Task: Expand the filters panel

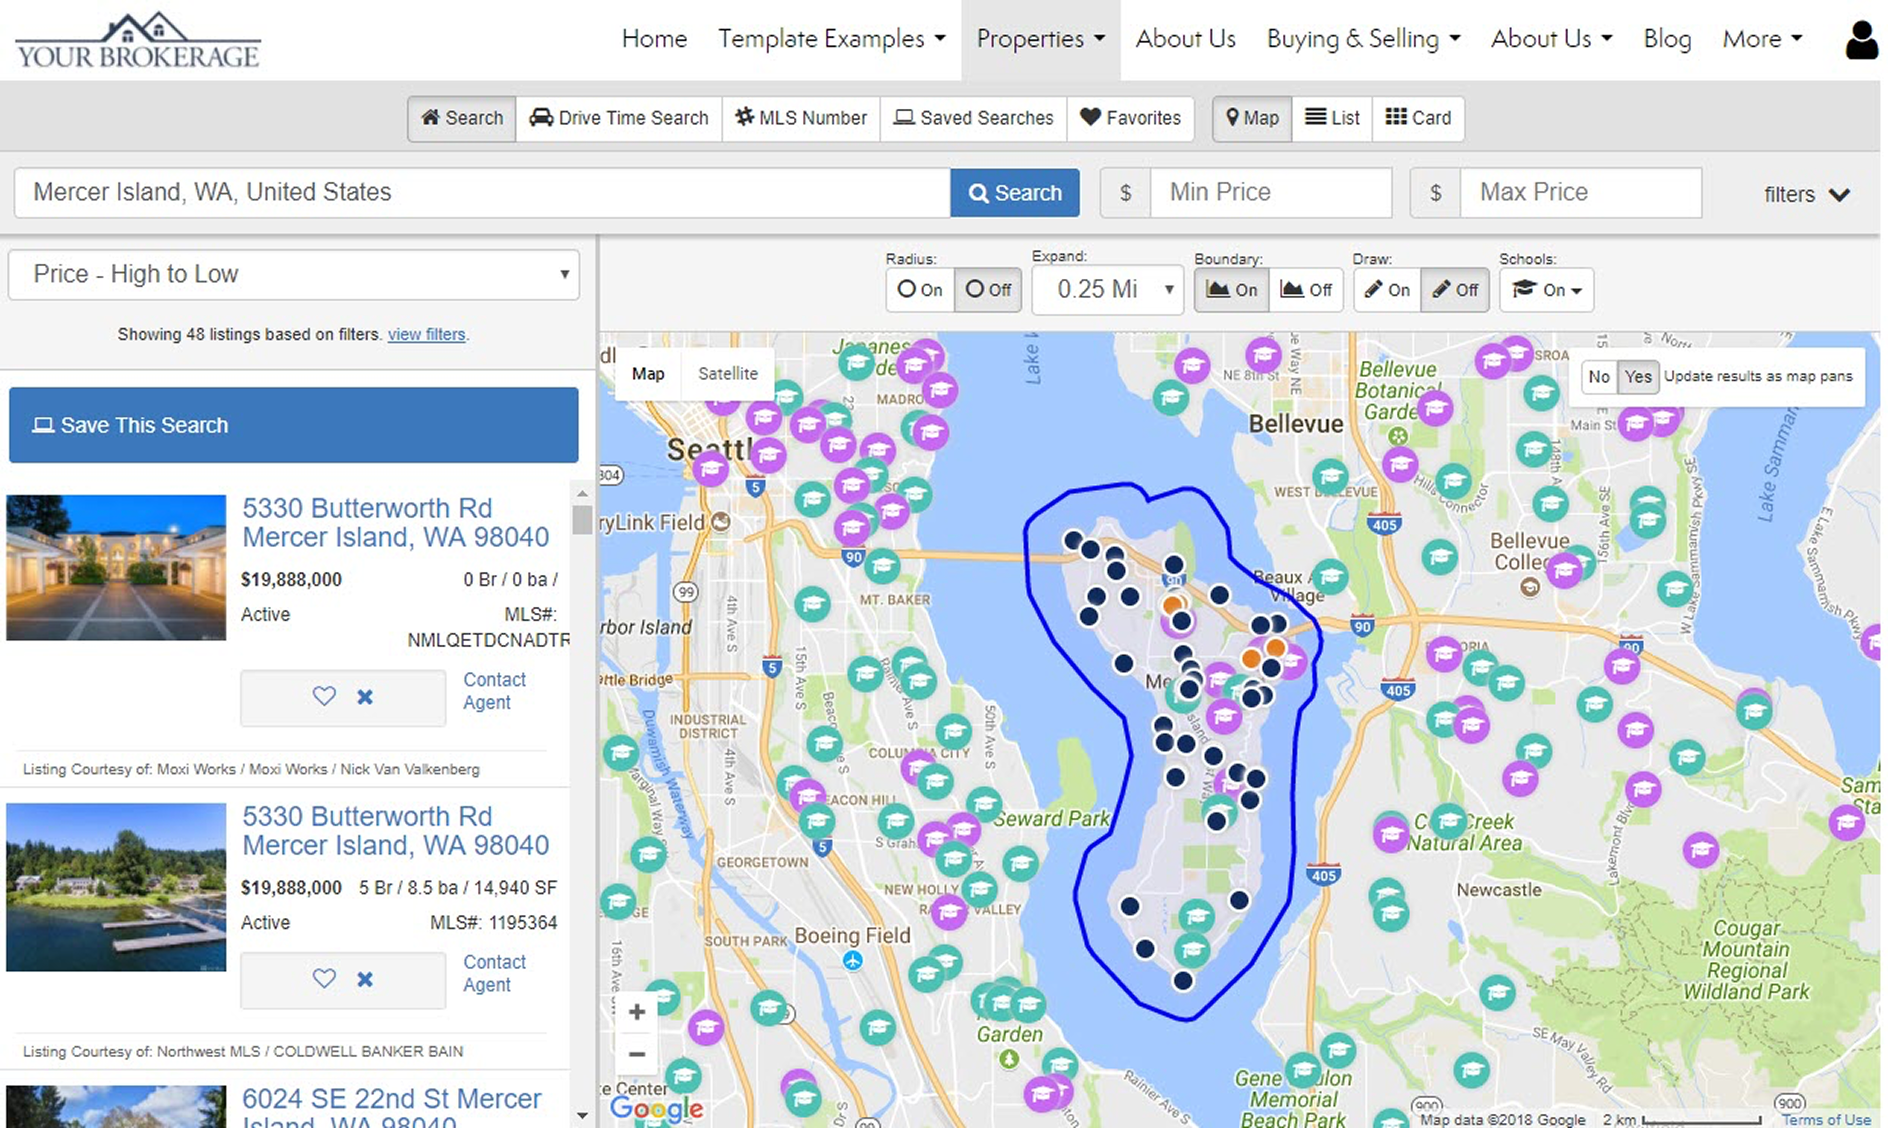Action: point(1806,194)
